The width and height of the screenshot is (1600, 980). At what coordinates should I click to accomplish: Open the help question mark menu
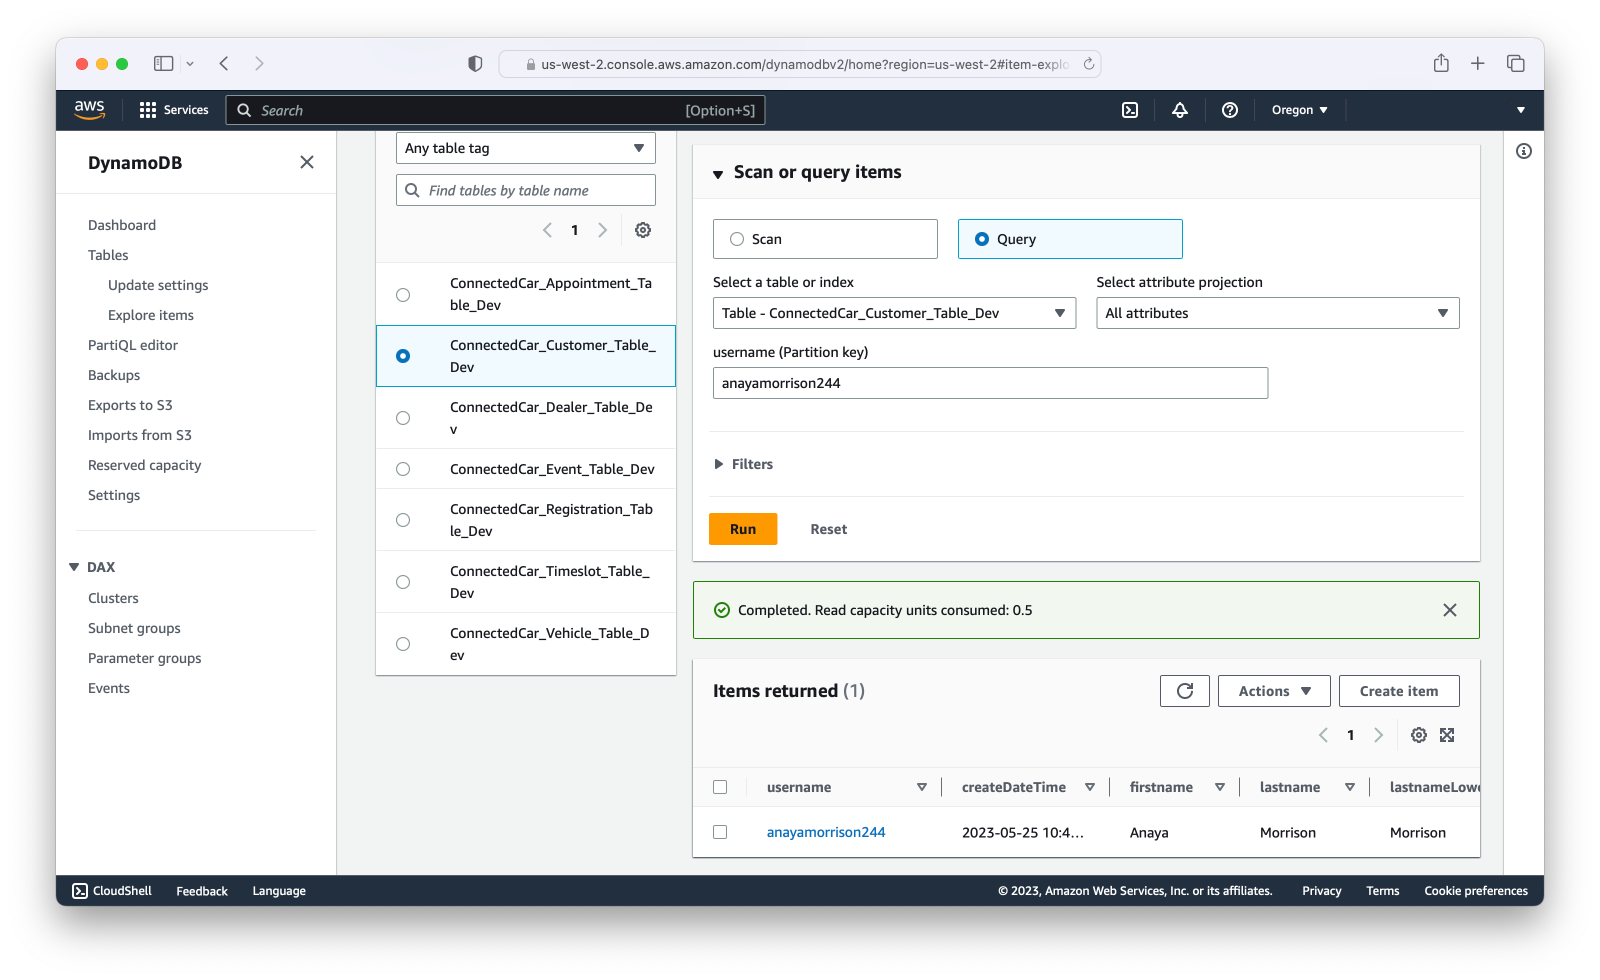tap(1230, 110)
